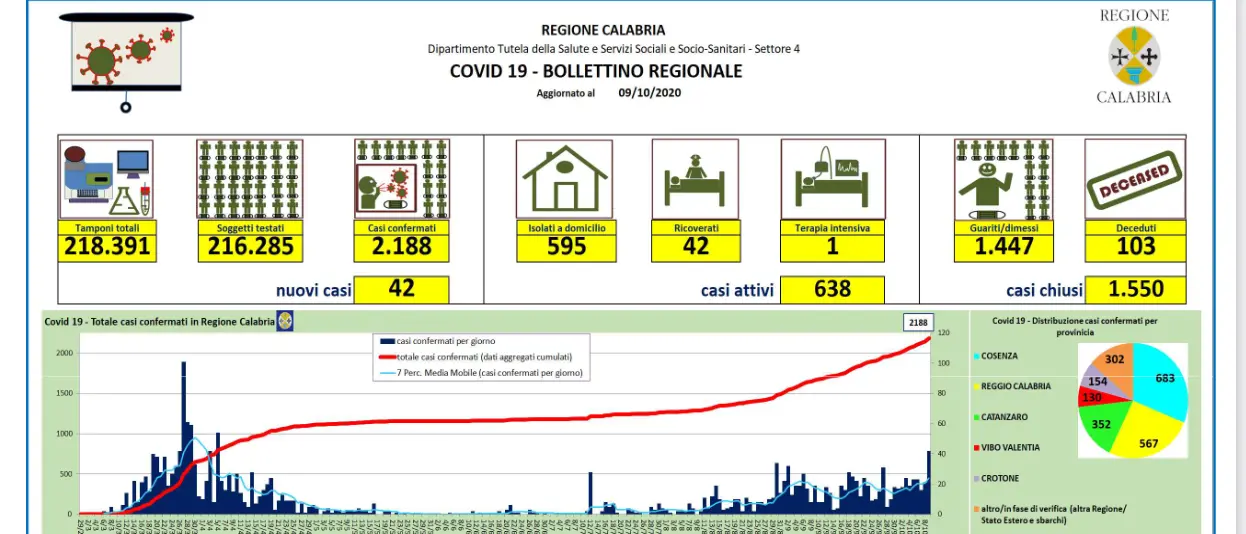This screenshot has width=1246, height=534.
Task: Select the Ricoverati value 42
Action: pyautogui.click(x=695, y=247)
